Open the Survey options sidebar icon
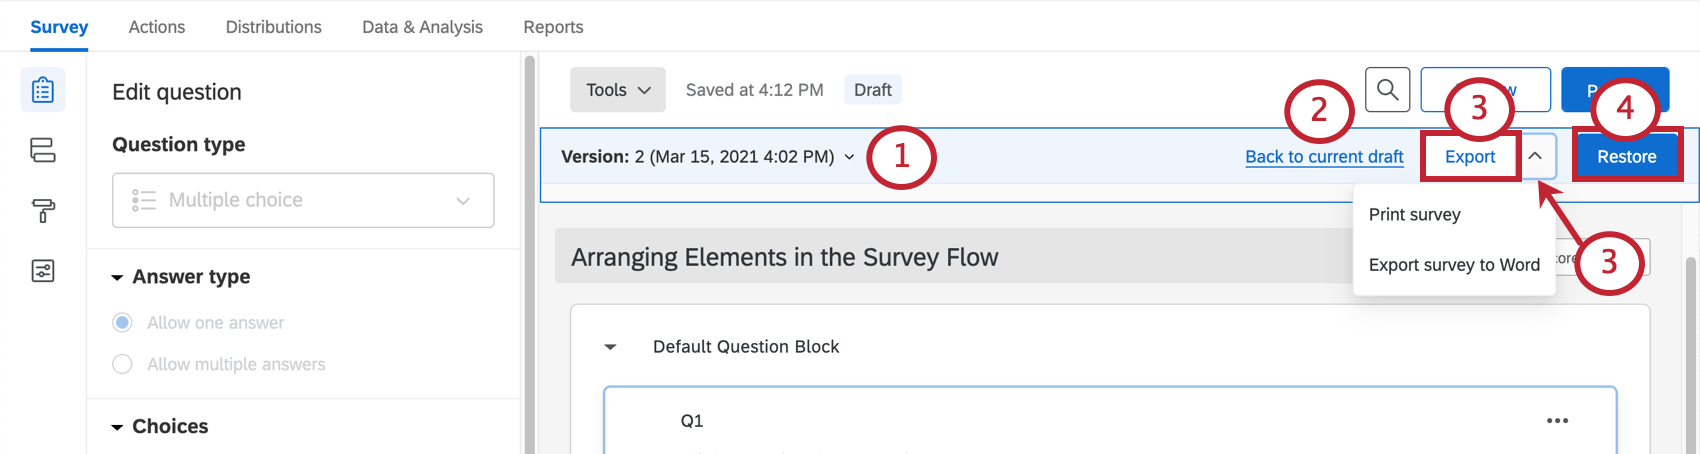This screenshot has width=1700, height=454. 43,271
